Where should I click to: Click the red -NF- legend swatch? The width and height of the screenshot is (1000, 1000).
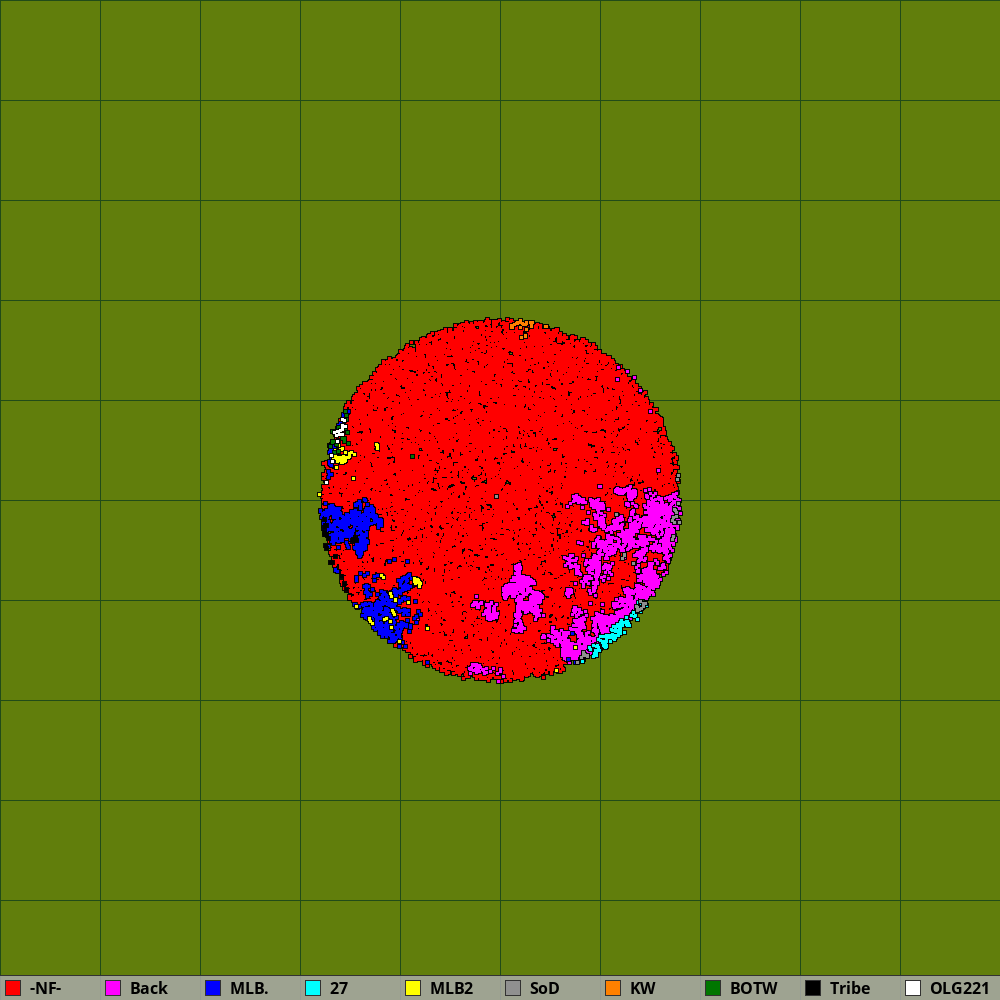click(13, 988)
